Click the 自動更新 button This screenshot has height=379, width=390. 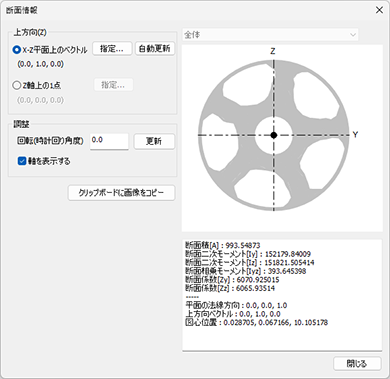click(x=155, y=49)
